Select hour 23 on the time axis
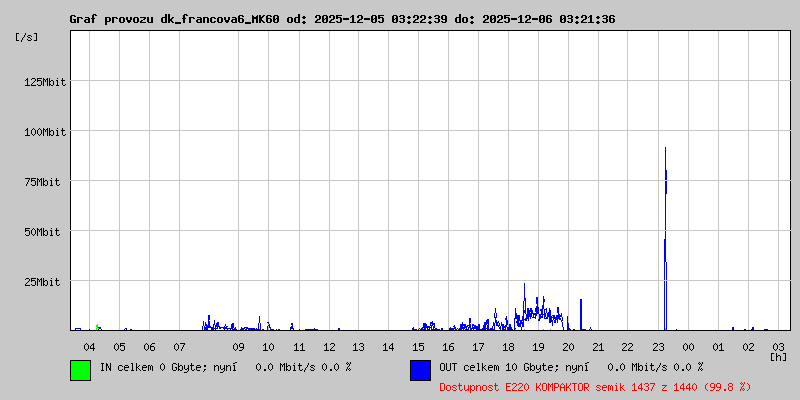The image size is (800, 400). 658,346
